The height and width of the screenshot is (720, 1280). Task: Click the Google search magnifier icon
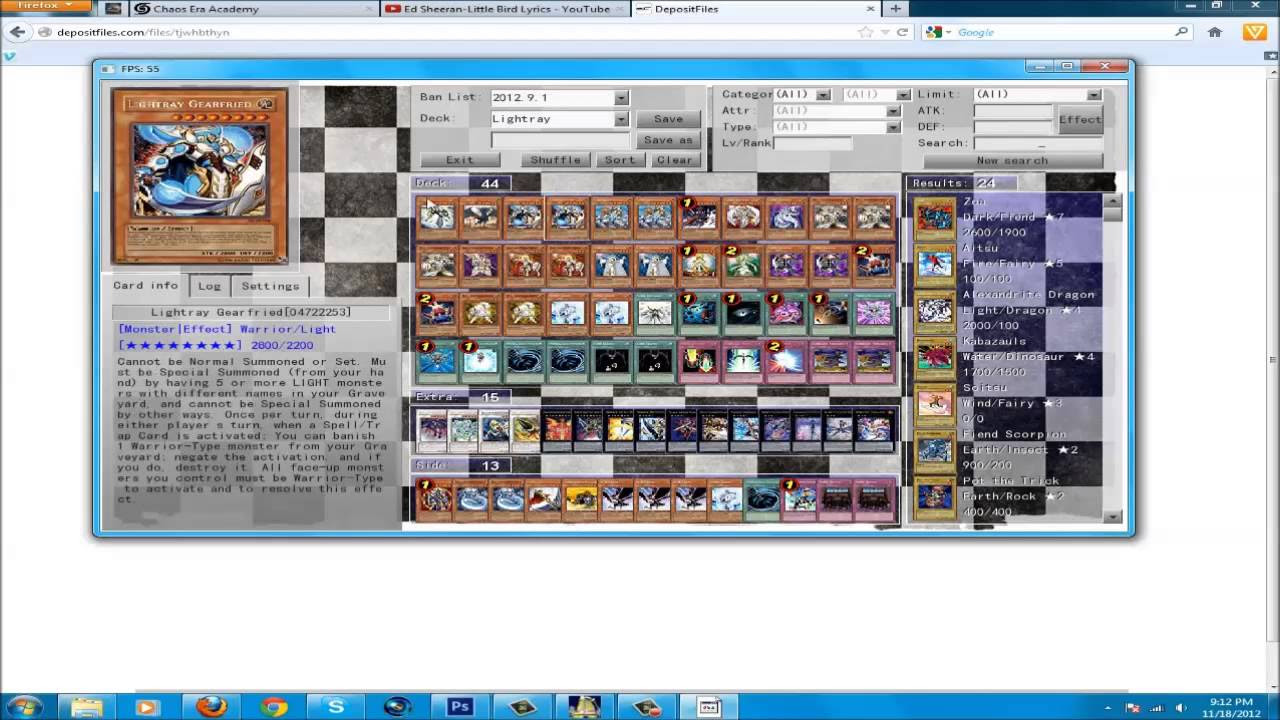pyautogui.click(x=1181, y=32)
